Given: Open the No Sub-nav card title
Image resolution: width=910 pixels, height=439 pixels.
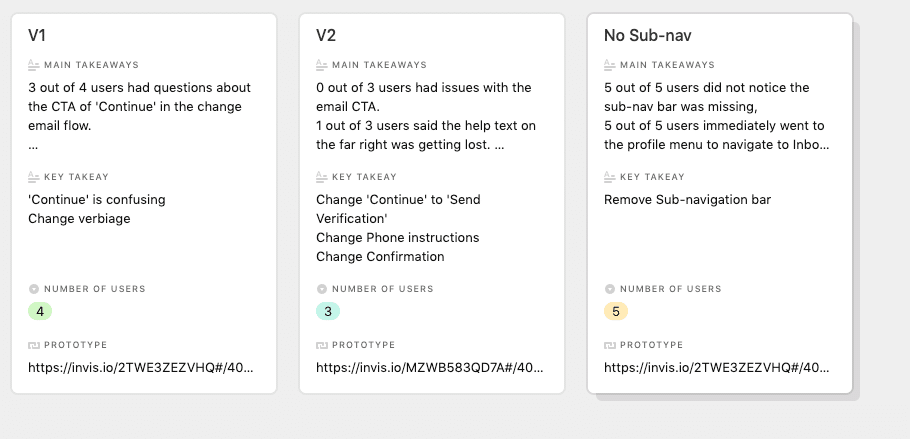Looking at the screenshot, I should (x=648, y=35).
